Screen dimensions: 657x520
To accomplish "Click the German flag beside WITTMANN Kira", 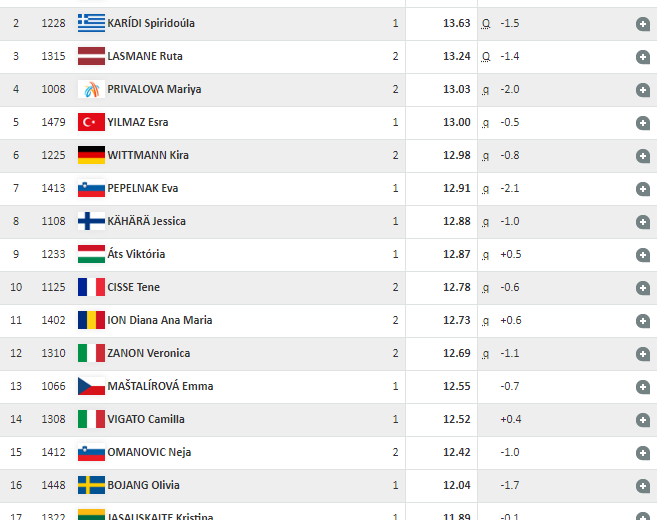I will point(91,155).
